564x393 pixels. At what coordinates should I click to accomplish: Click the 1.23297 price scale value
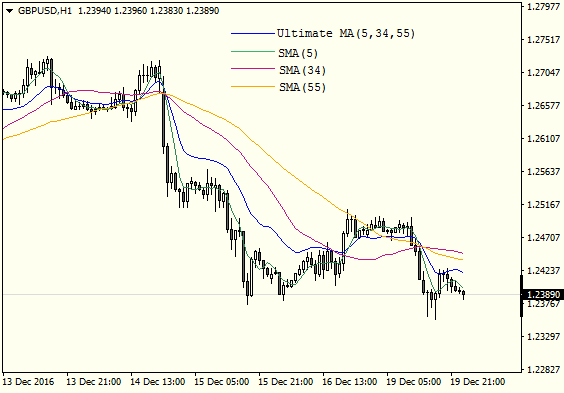[543, 337]
